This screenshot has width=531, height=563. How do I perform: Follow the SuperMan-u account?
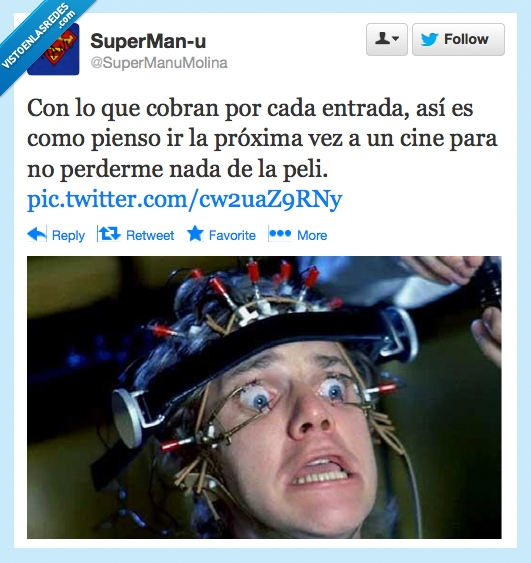click(458, 39)
